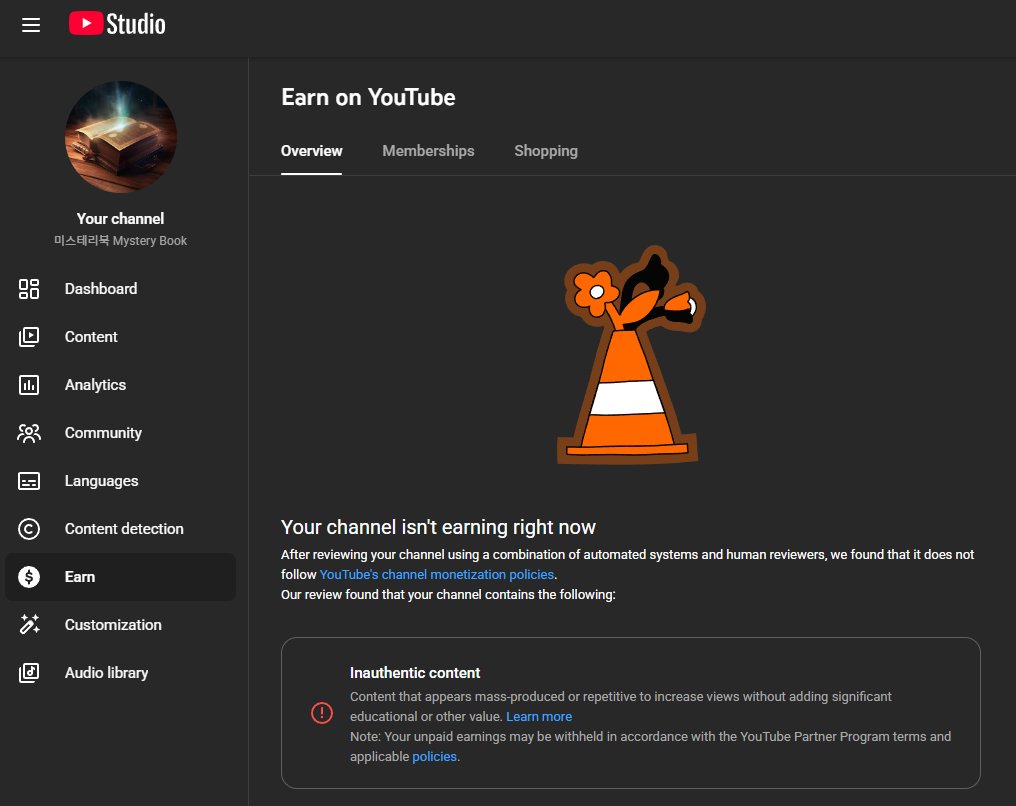This screenshot has height=806, width=1016.
Task: Switch to the Memberships tab
Action: click(428, 151)
